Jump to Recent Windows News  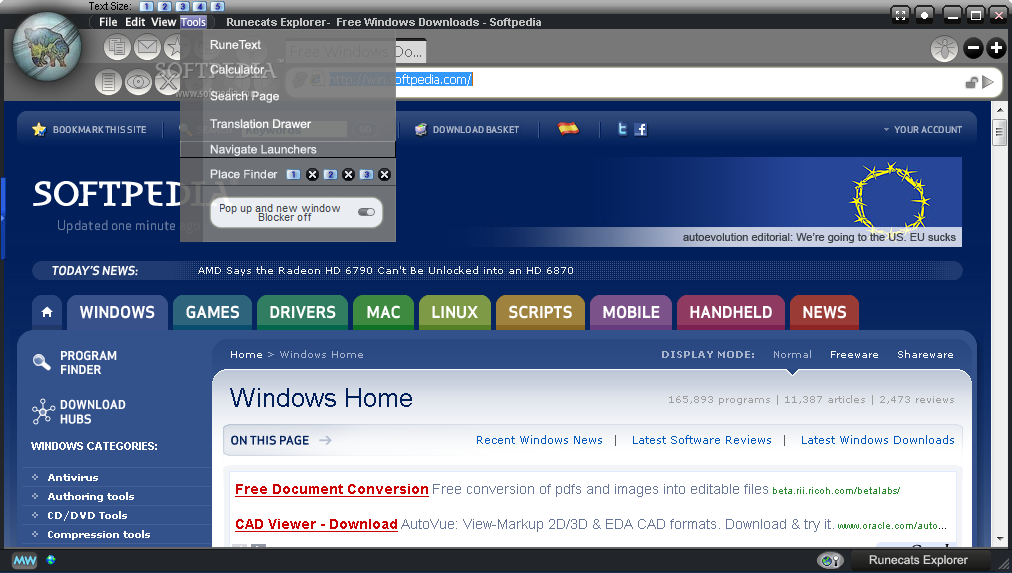point(539,440)
